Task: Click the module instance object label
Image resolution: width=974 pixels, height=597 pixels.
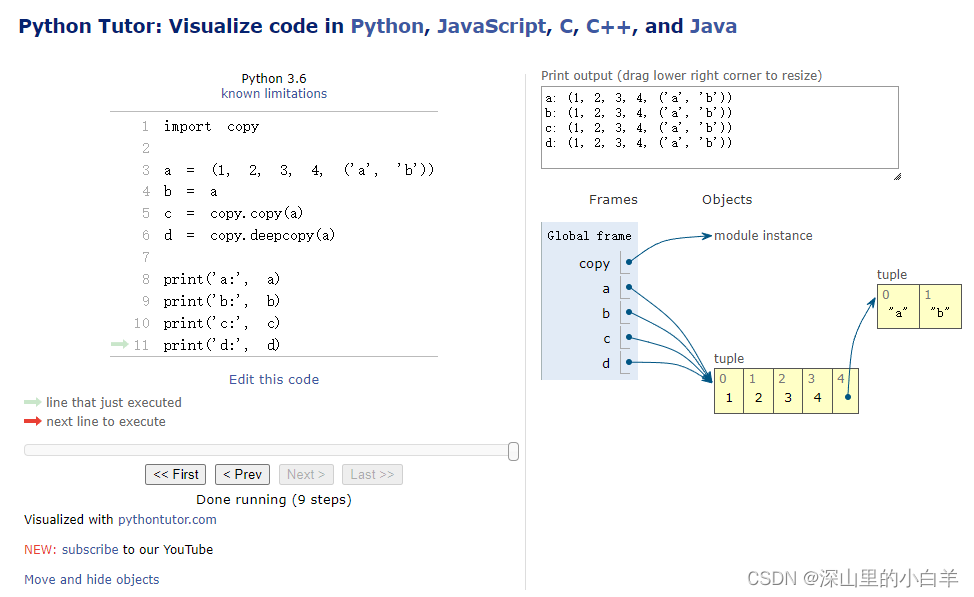Action: click(763, 236)
